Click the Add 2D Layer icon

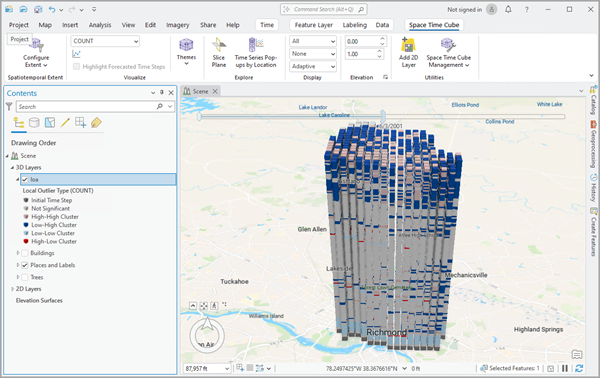click(408, 45)
